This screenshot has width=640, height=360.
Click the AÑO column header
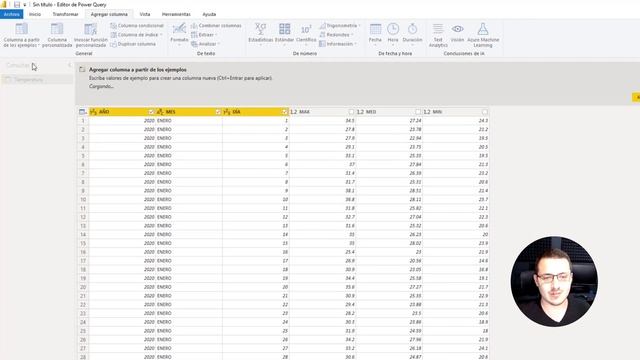pyautogui.click(x=122, y=112)
